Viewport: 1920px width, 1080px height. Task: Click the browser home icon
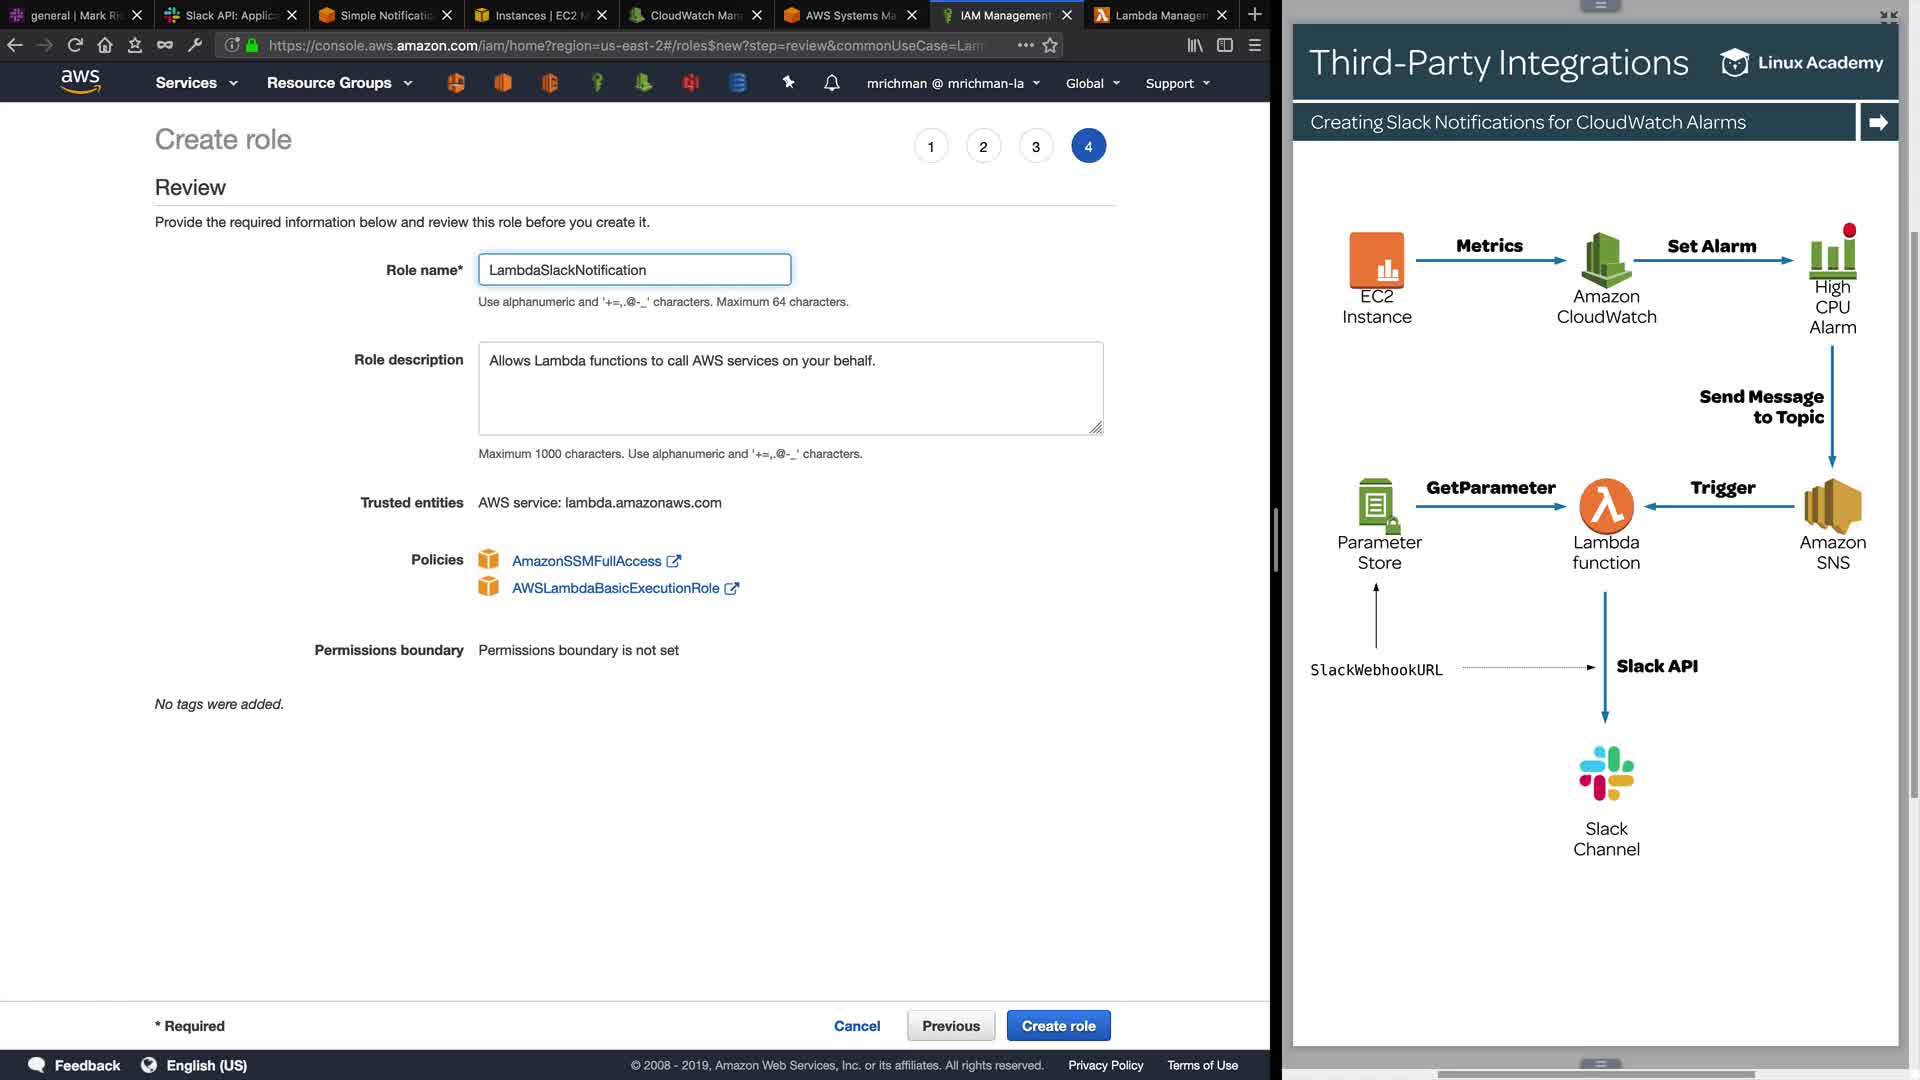105,45
